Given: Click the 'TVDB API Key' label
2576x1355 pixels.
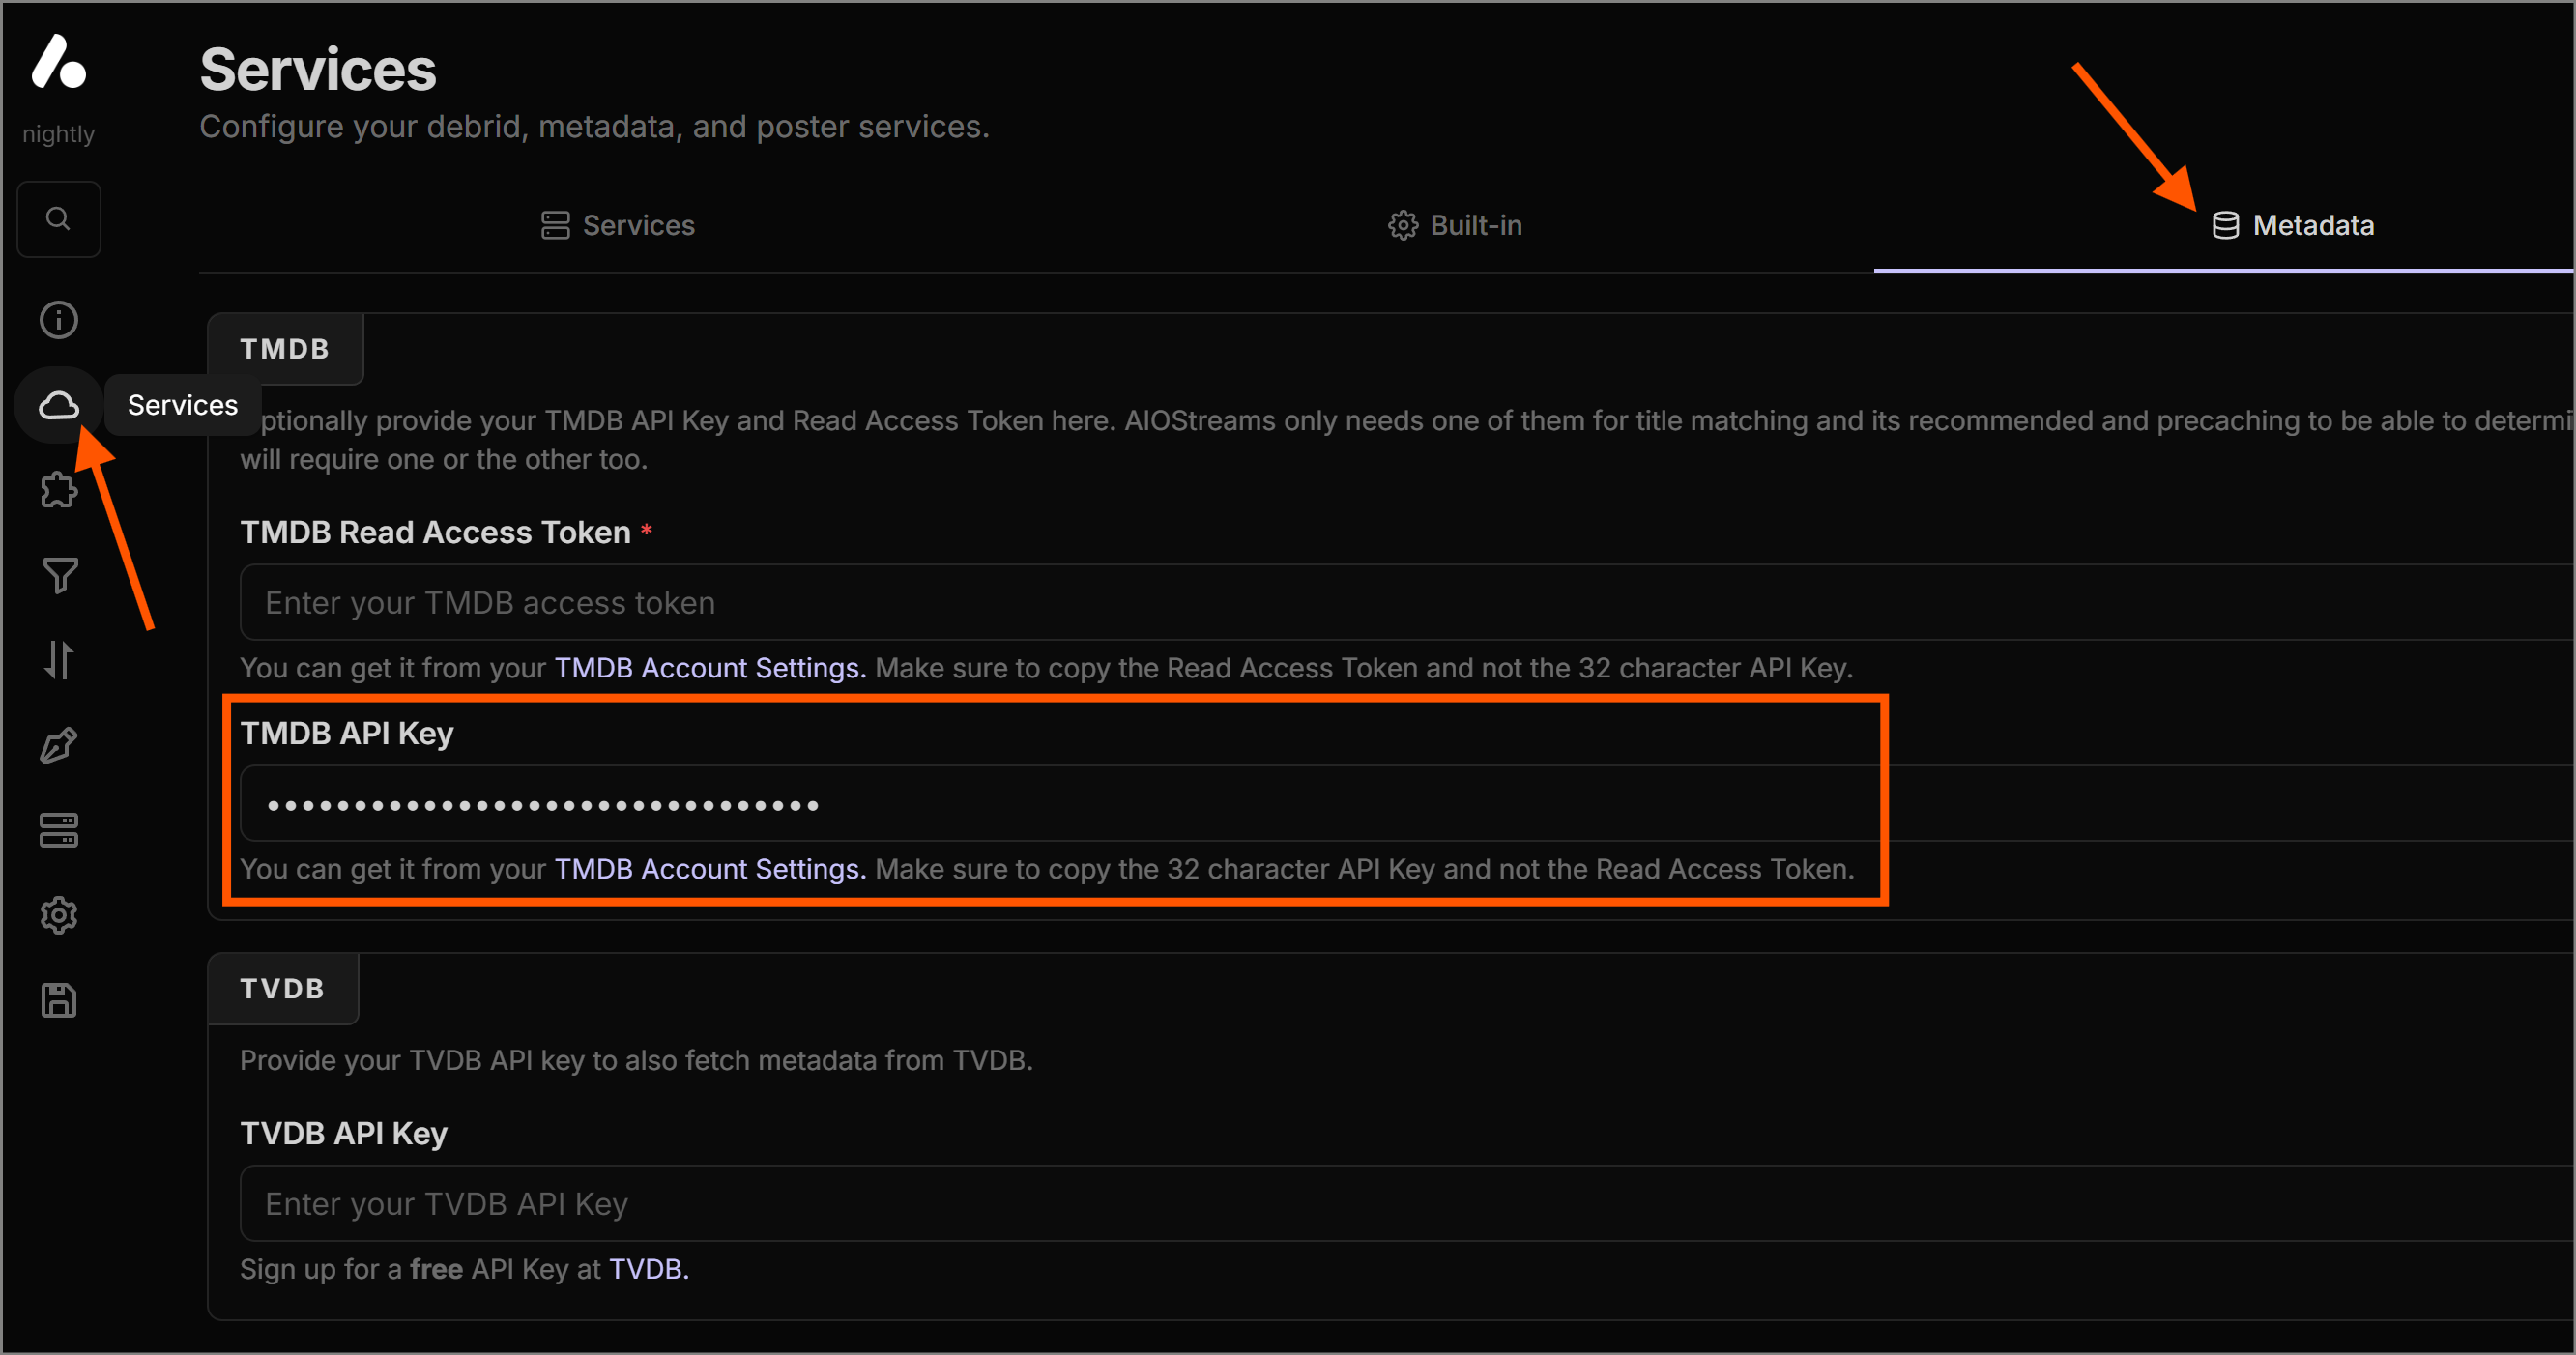Looking at the screenshot, I should 344,1134.
